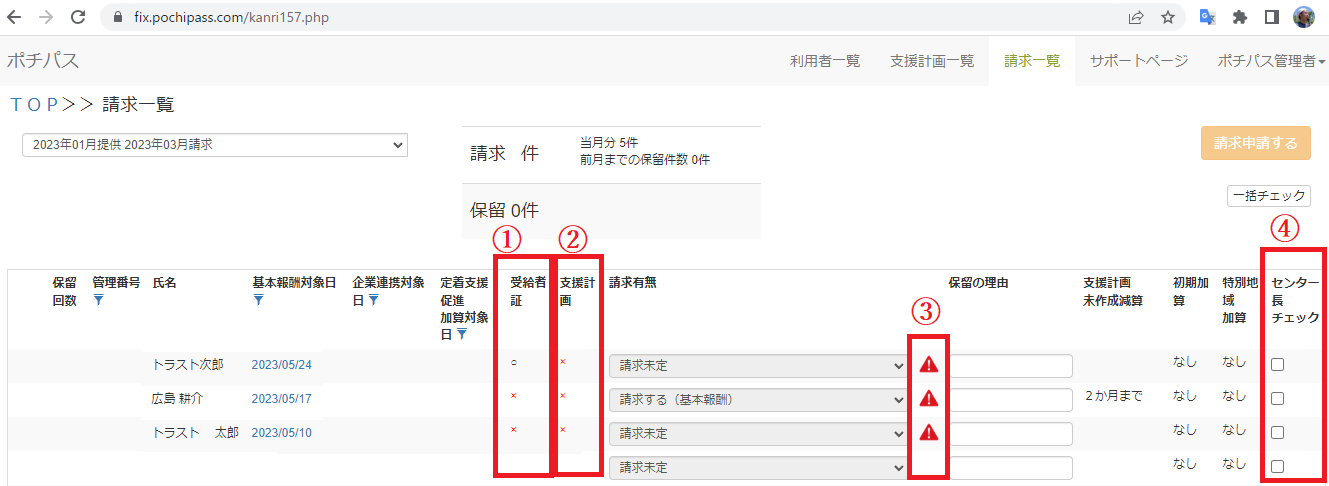Viewport: 1329px width, 486px height.
Task: Click the 支援計画未作成減算 column header
Action: 1113,291
